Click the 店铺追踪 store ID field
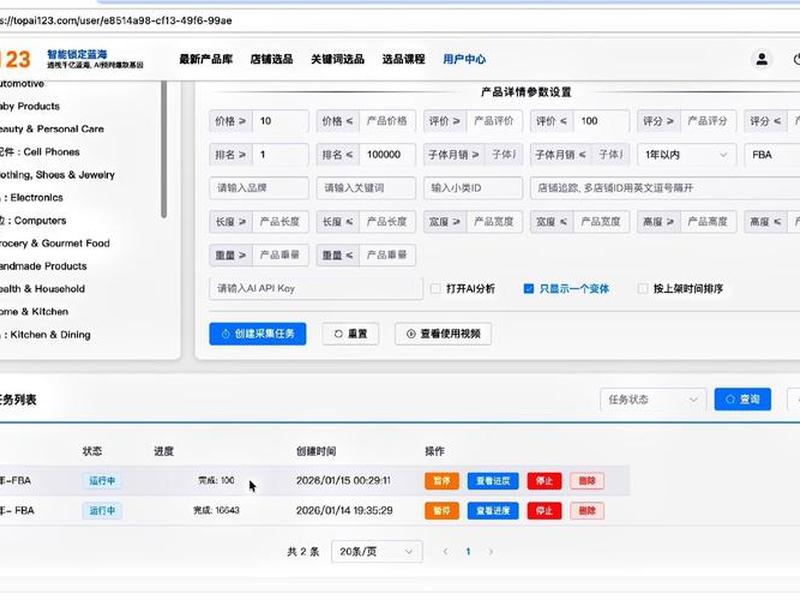Viewport: 800px width, 600px height. [x=665, y=188]
